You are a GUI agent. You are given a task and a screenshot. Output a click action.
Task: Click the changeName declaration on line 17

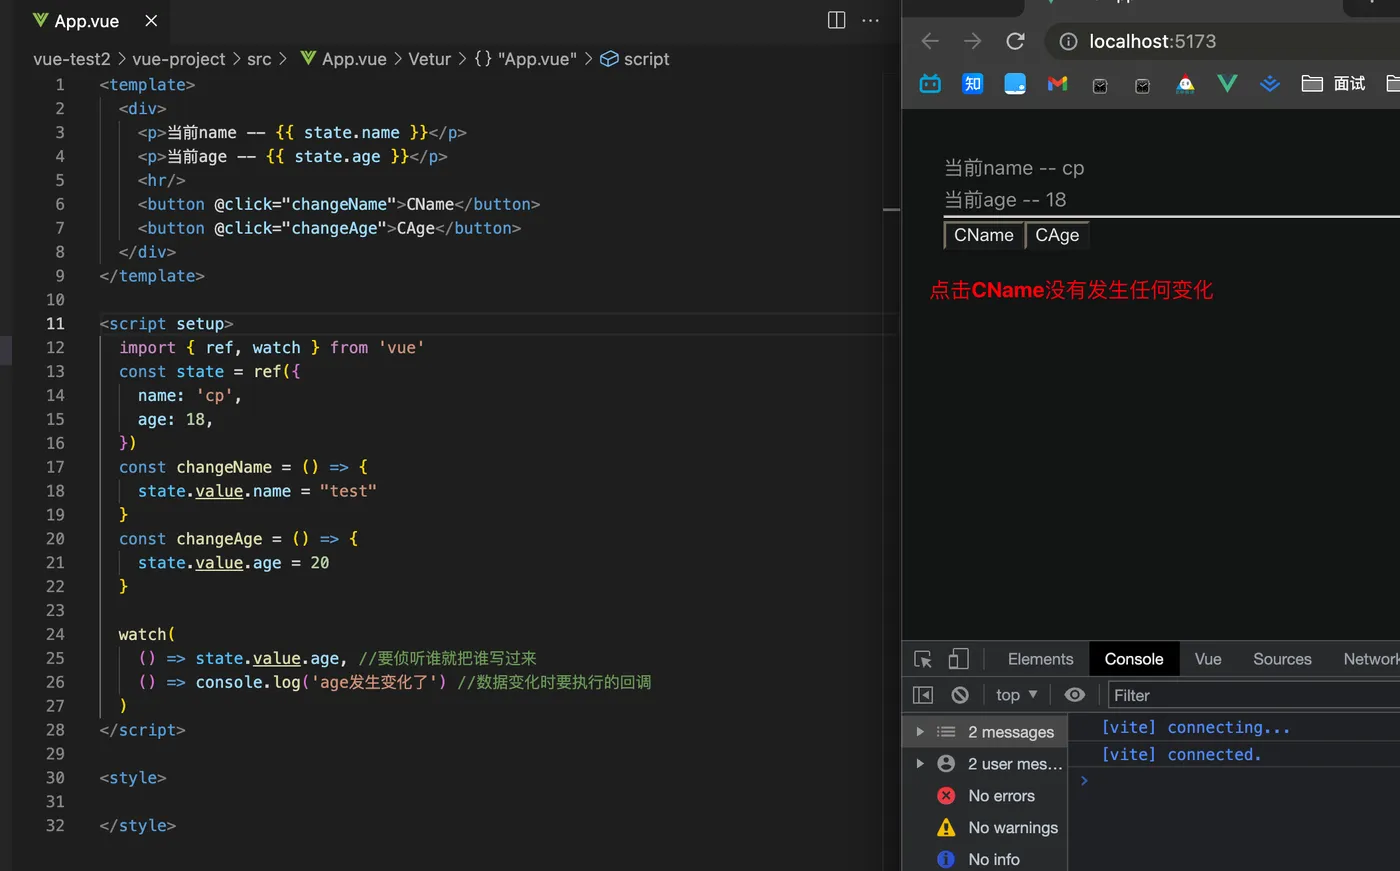224,467
